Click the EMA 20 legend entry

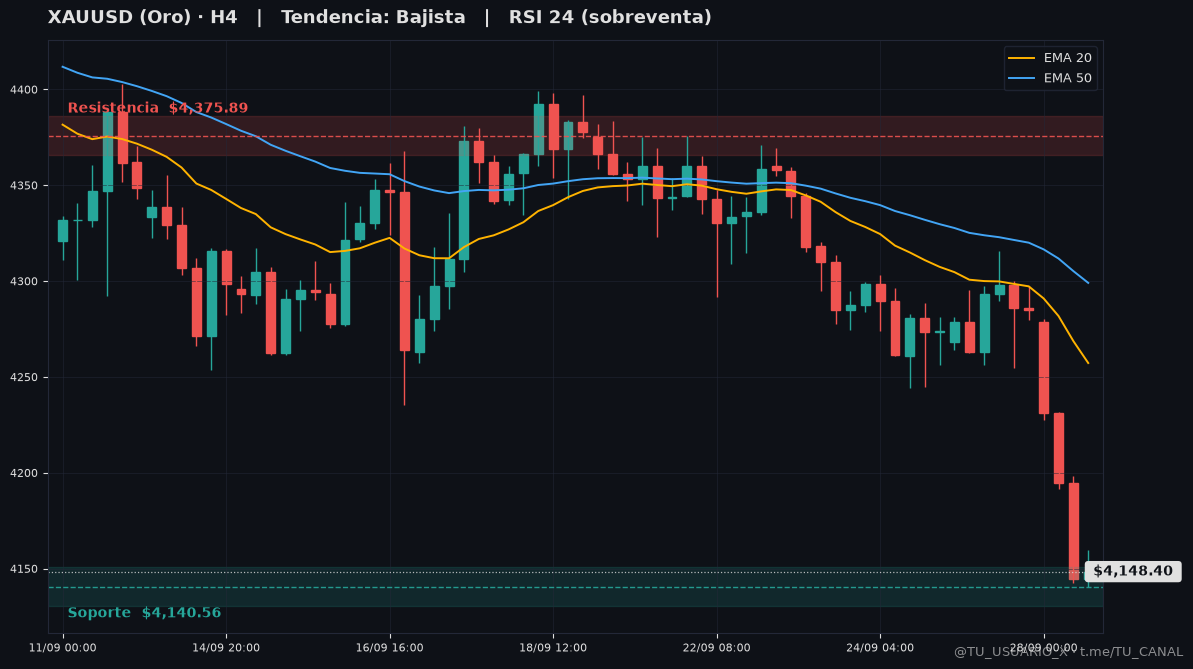1050,58
